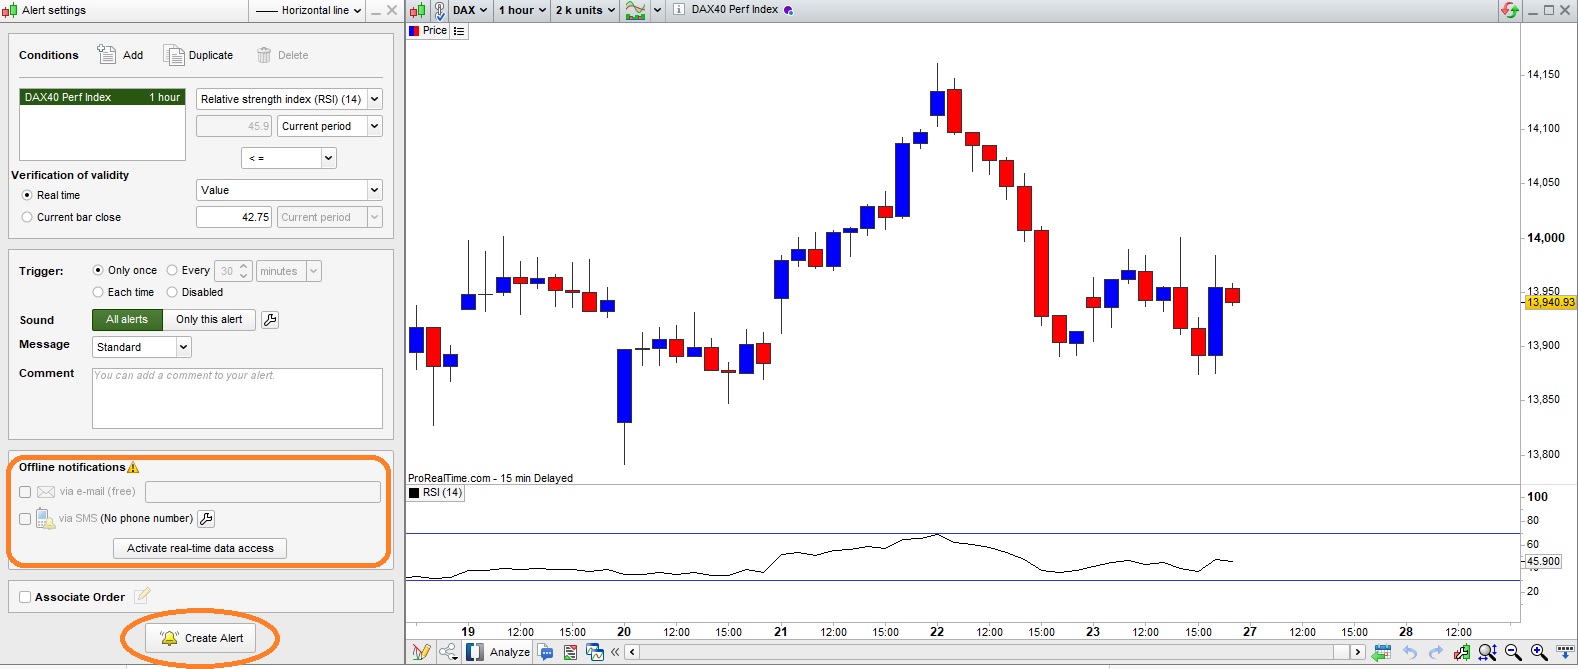Open the list icon right of chat bubble
This screenshot has width=1578, height=669.
pyautogui.click(x=570, y=652)
